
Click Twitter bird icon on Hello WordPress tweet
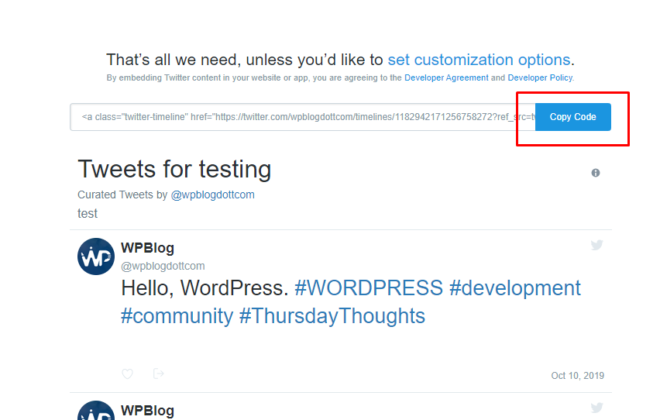[x=596, y=245]
